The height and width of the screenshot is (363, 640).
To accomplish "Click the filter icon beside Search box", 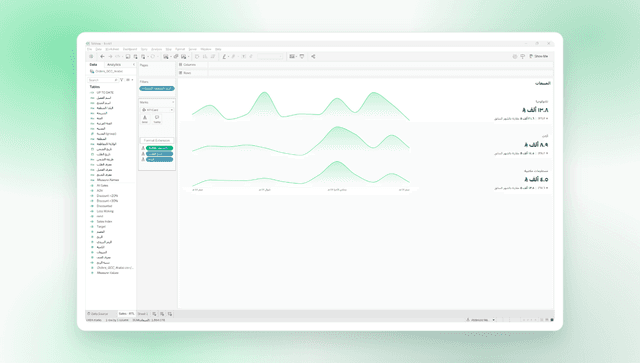I will coord(122,80).
